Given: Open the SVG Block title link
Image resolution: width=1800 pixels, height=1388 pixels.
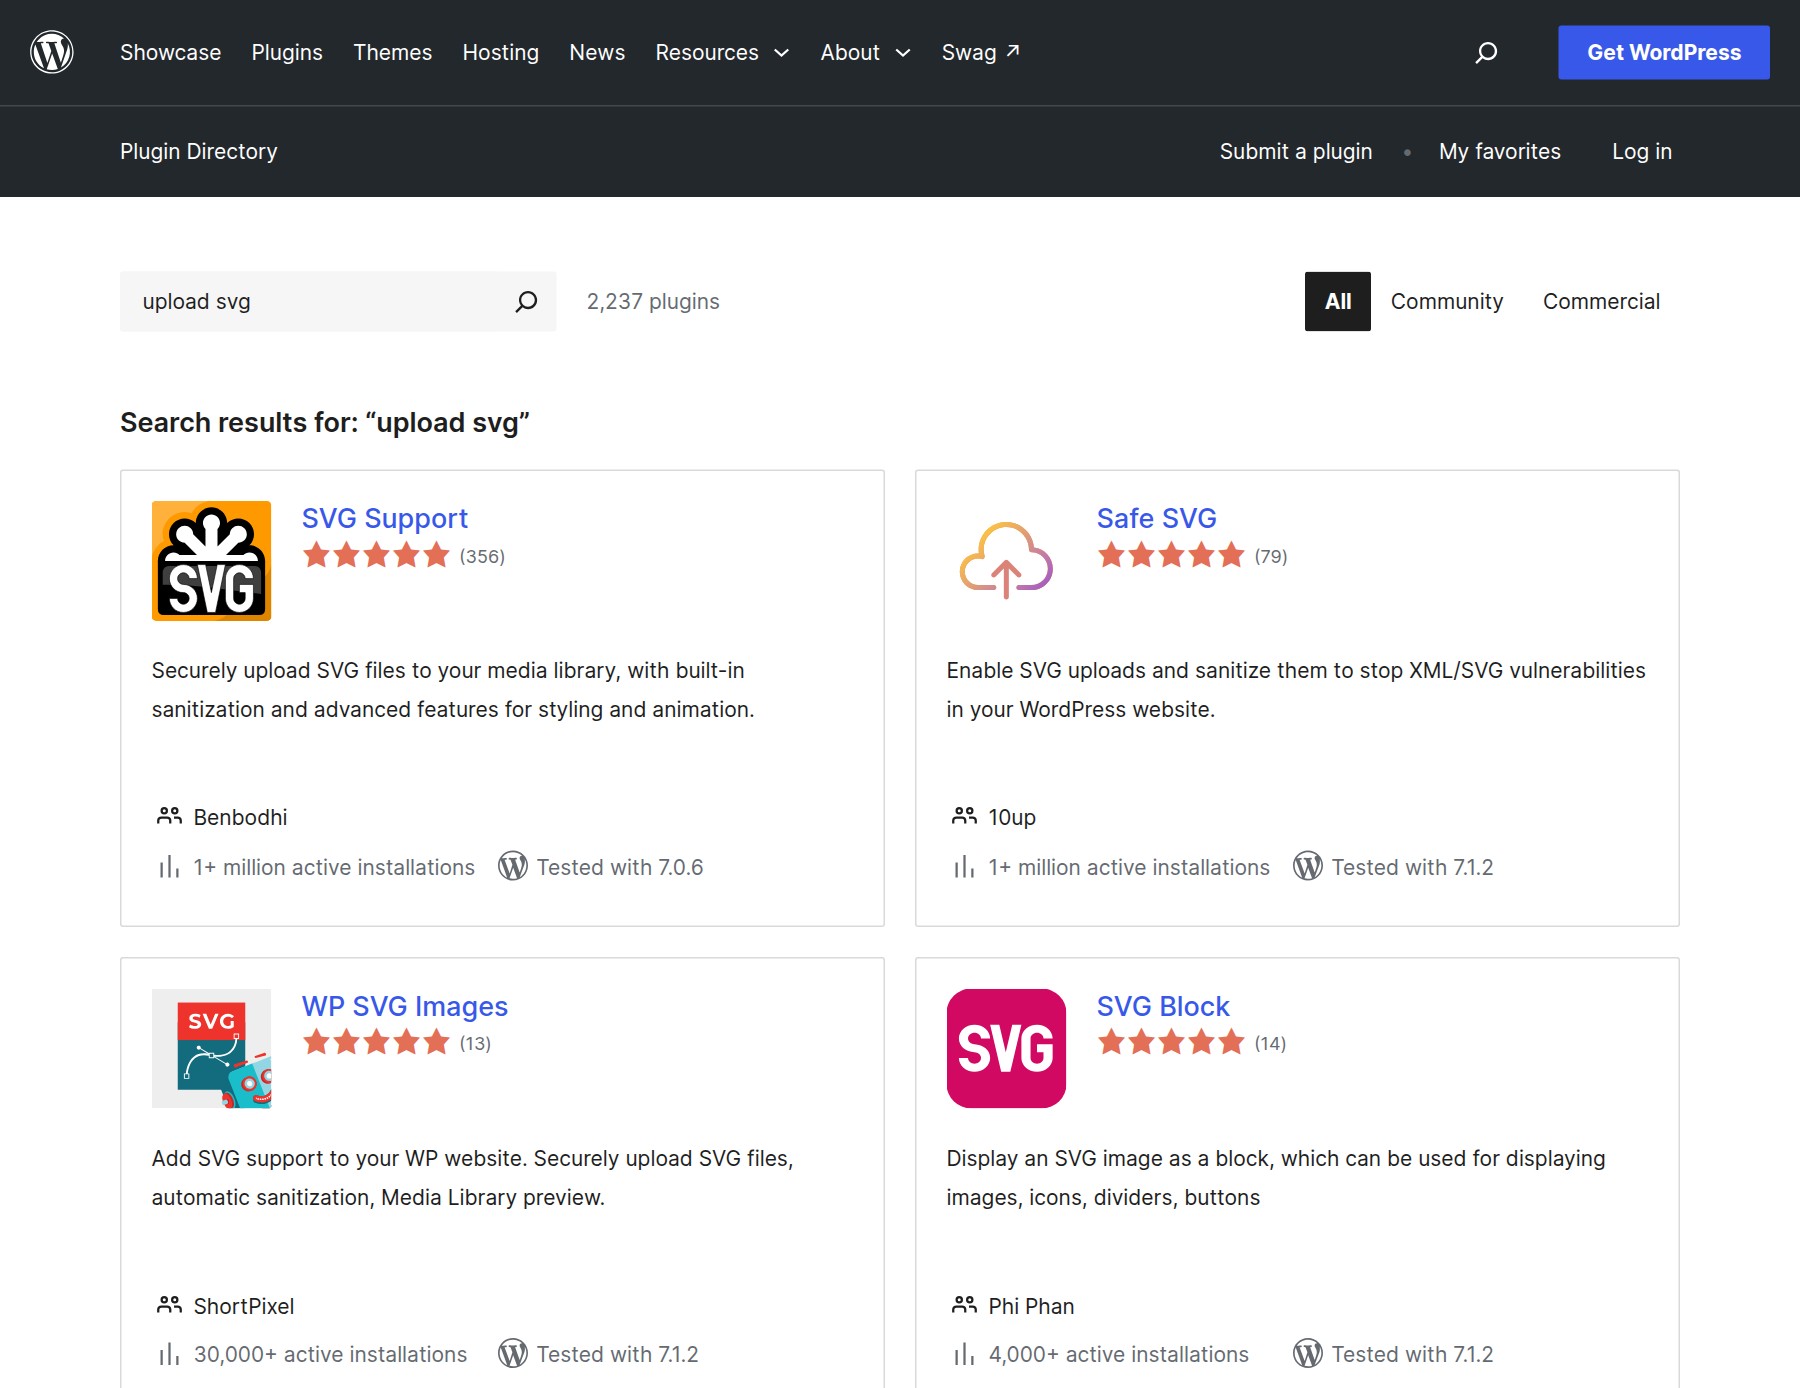Looking at the screenshot, I should [x=1163, y=1006].
